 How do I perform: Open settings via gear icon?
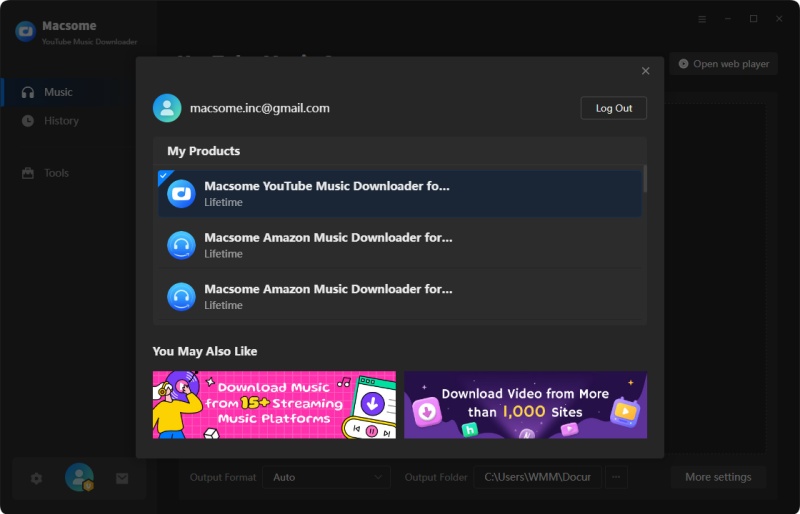pyautogui.click(x=36, y=478)
